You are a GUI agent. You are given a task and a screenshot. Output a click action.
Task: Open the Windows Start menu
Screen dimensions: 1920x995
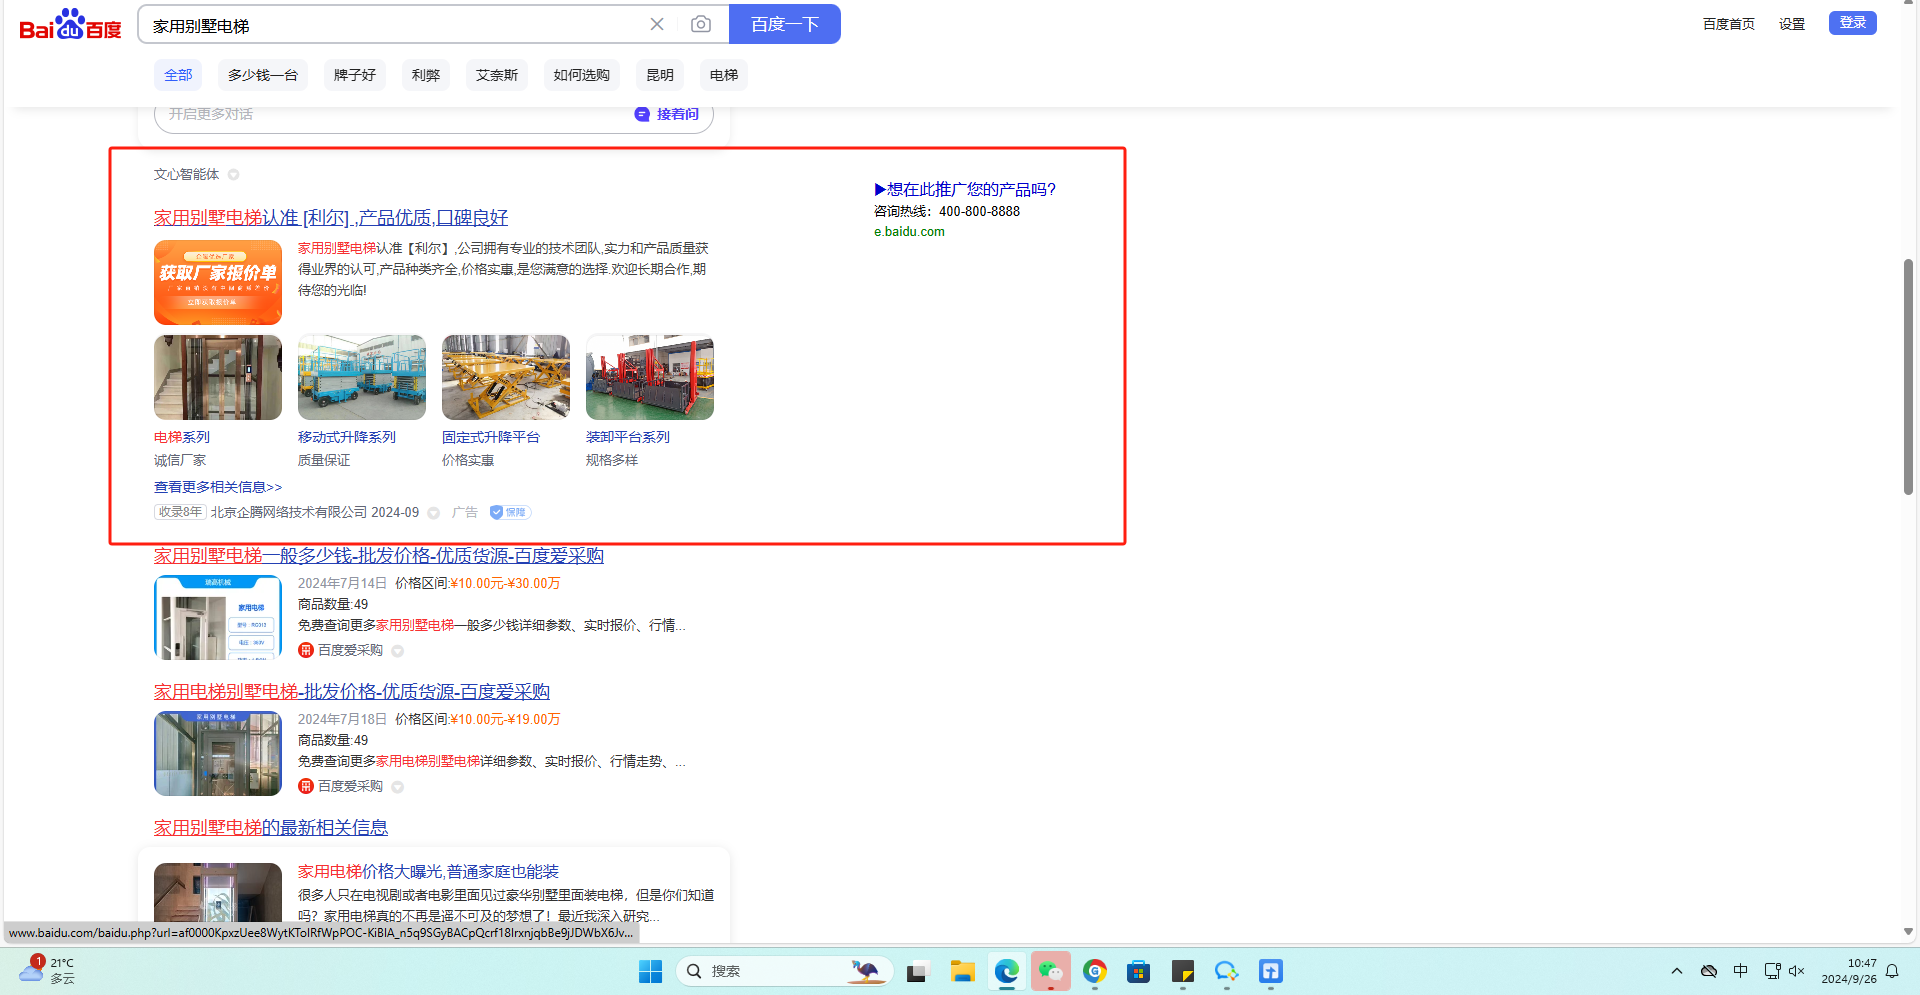click(x=650, y=971)
